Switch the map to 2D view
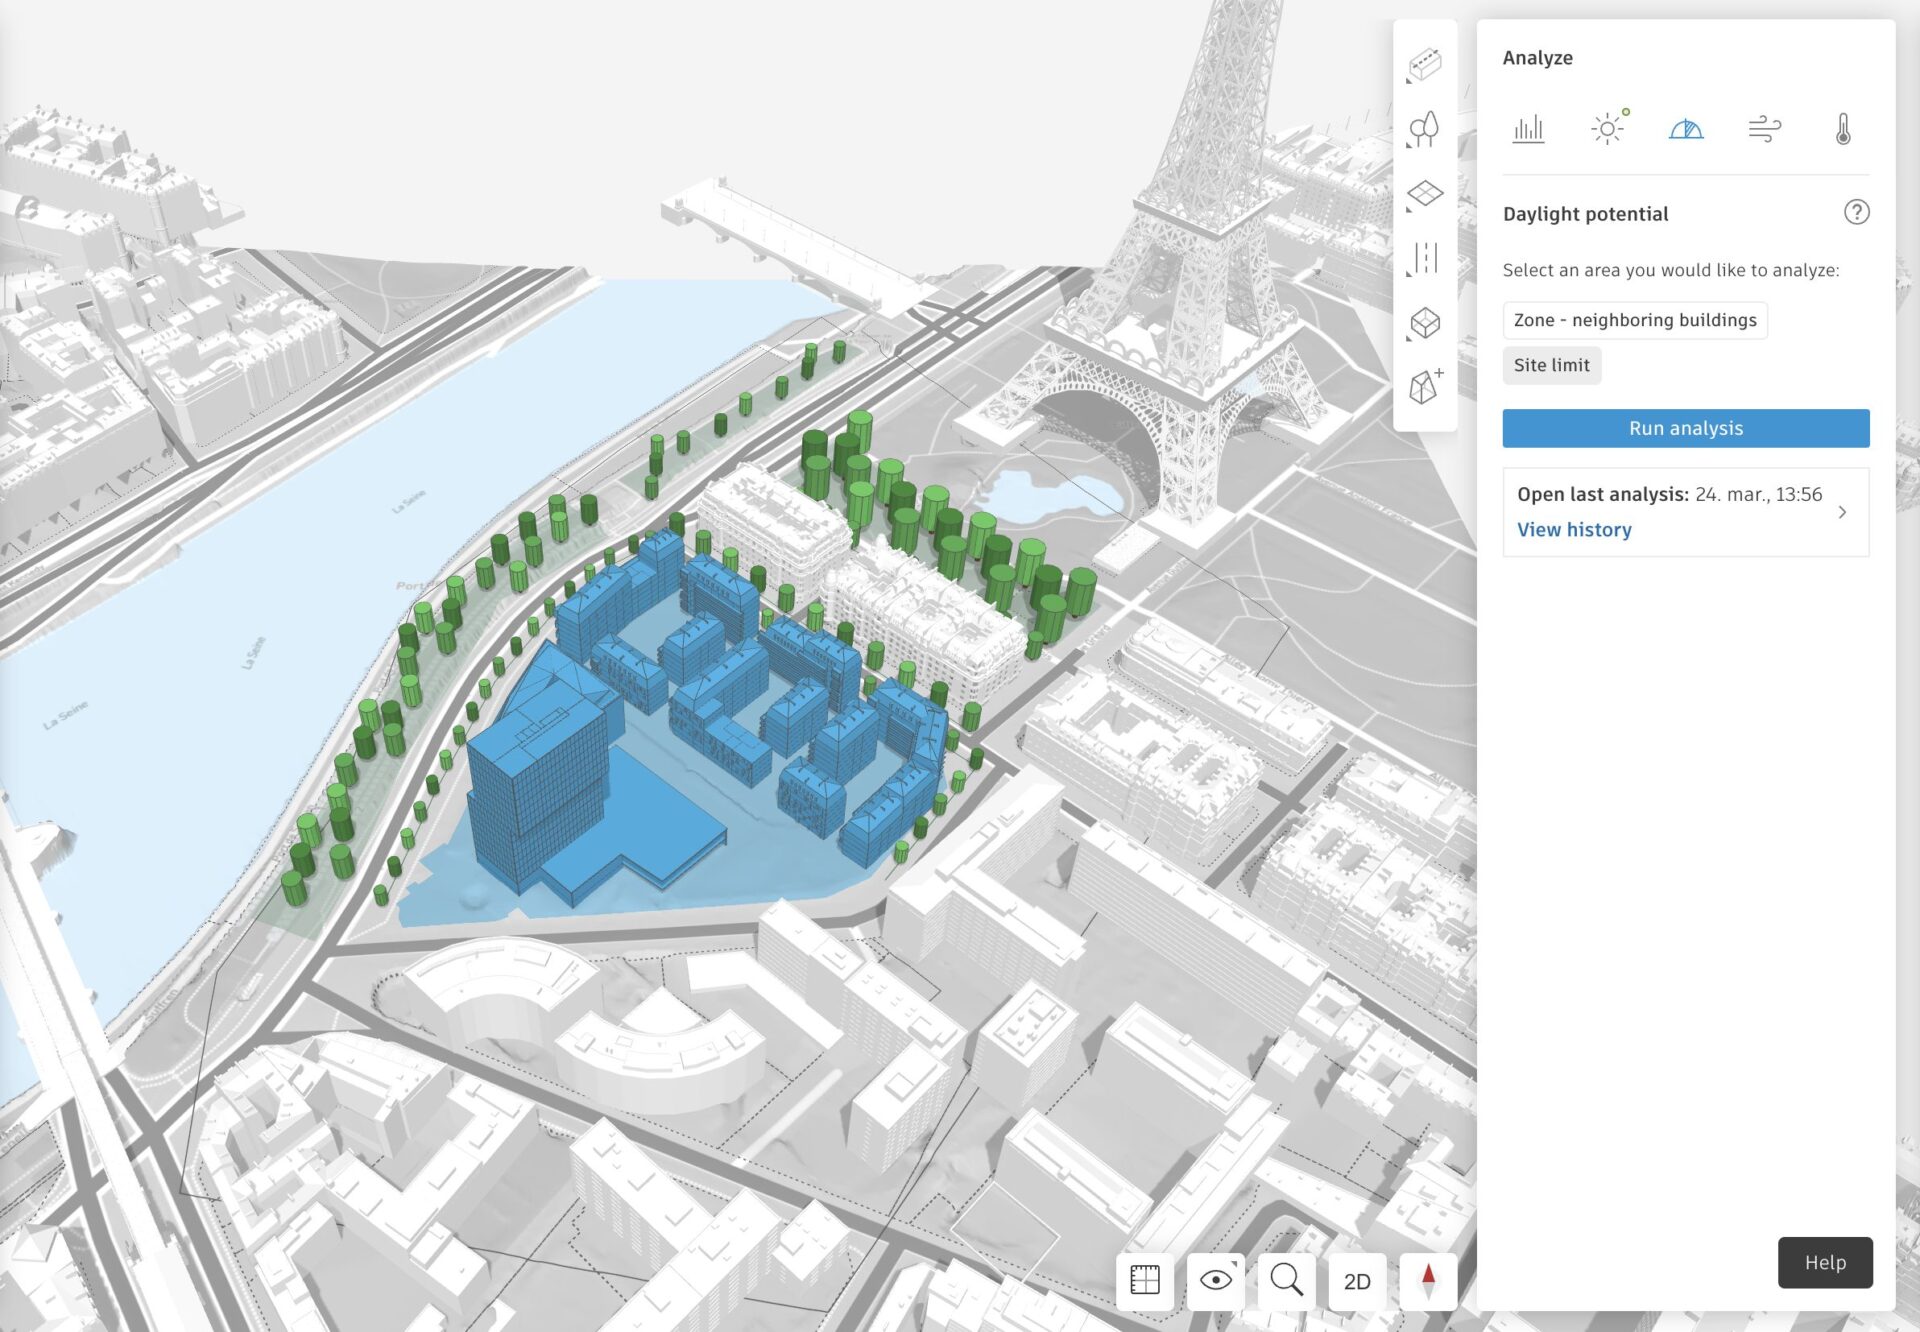 tap(1357, 1281)
